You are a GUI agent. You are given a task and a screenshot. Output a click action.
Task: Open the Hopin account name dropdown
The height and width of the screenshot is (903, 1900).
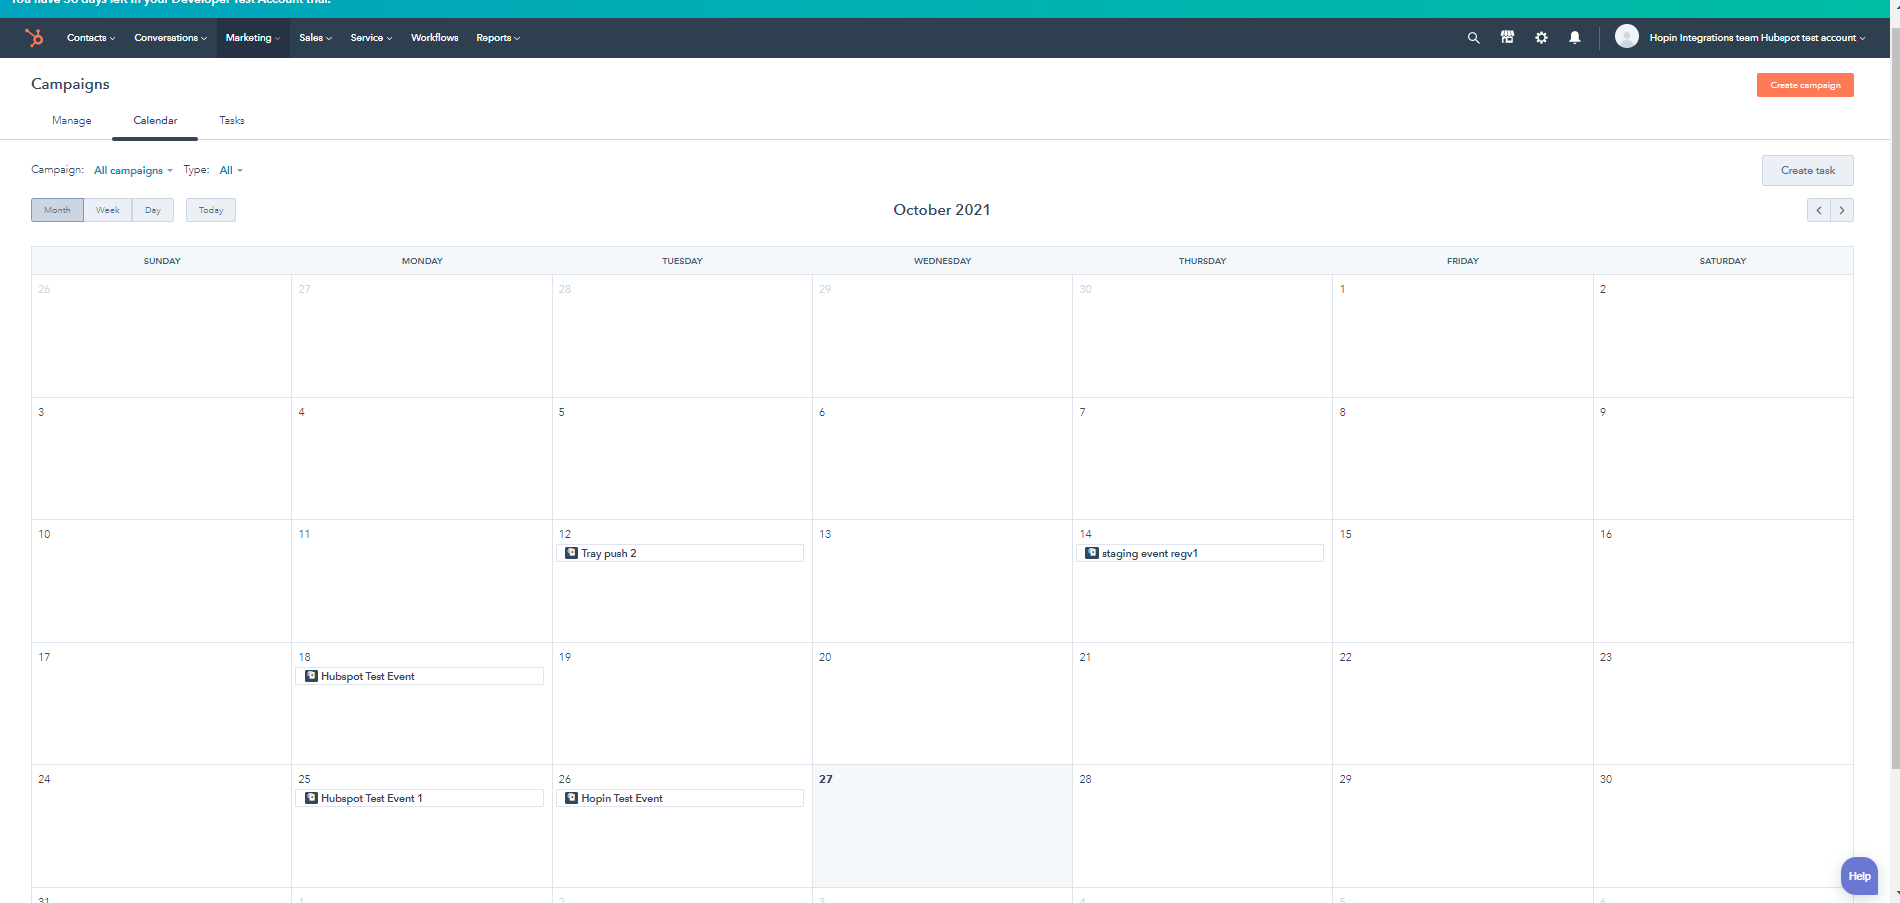tap(1757, 38)
